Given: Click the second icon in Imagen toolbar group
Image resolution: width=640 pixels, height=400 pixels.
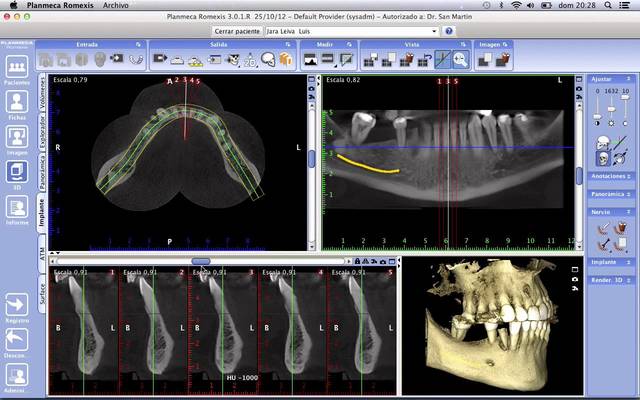Looking at the screenshot, I should (503, 60).
